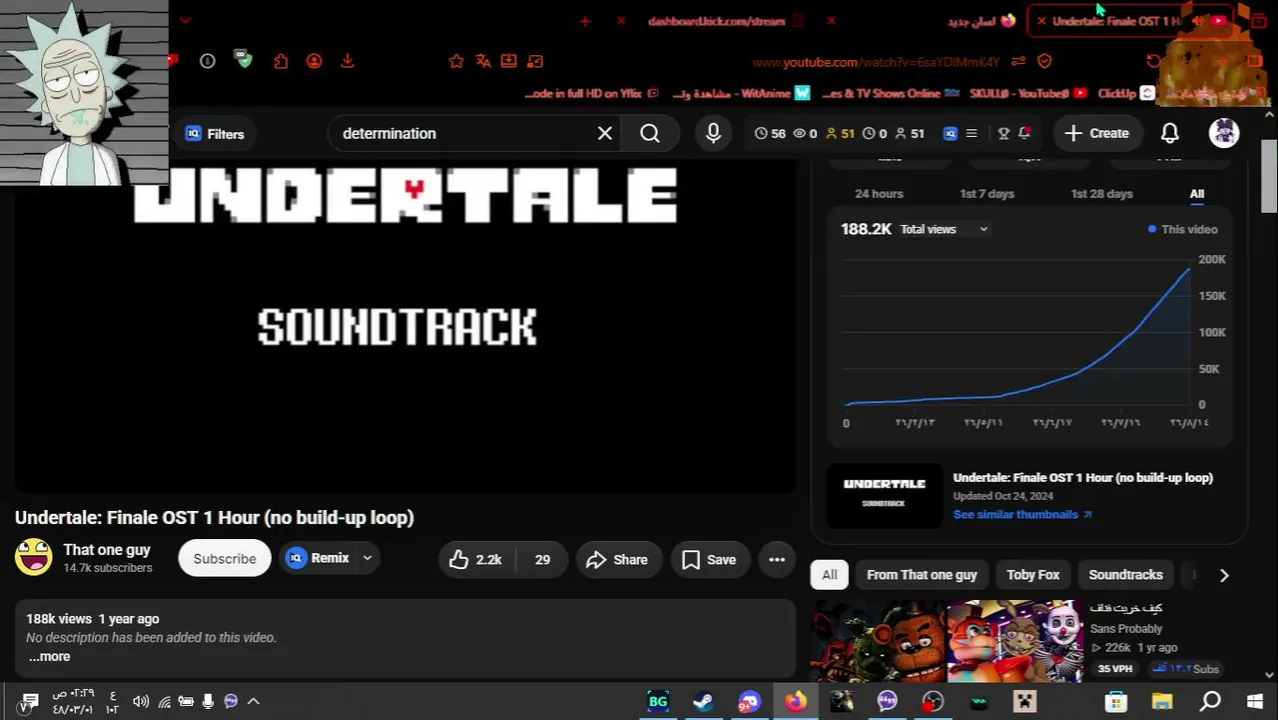Screen dimensions: 1278x720
Task: Expand description with ...more
Action: click(x=49, y=657)
